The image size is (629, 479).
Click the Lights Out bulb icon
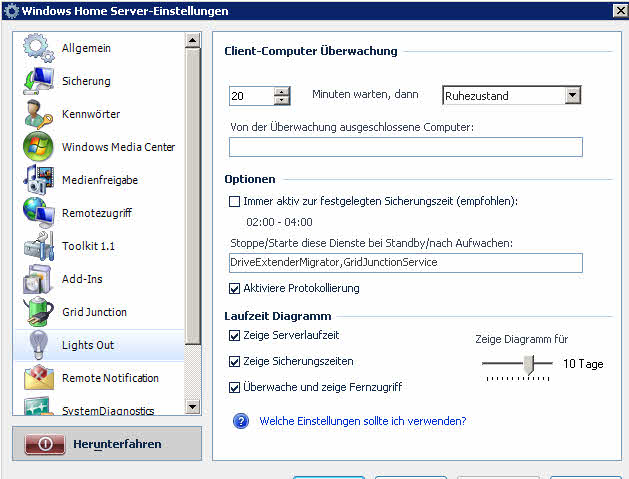pyautogui.click(x=39, y=345)
